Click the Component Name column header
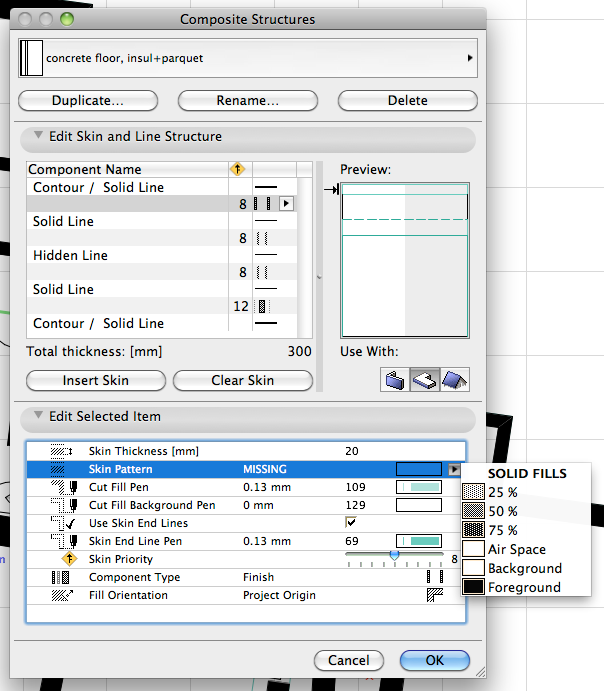The height and width of the screenshot is (691, 604). coord(128,169)
